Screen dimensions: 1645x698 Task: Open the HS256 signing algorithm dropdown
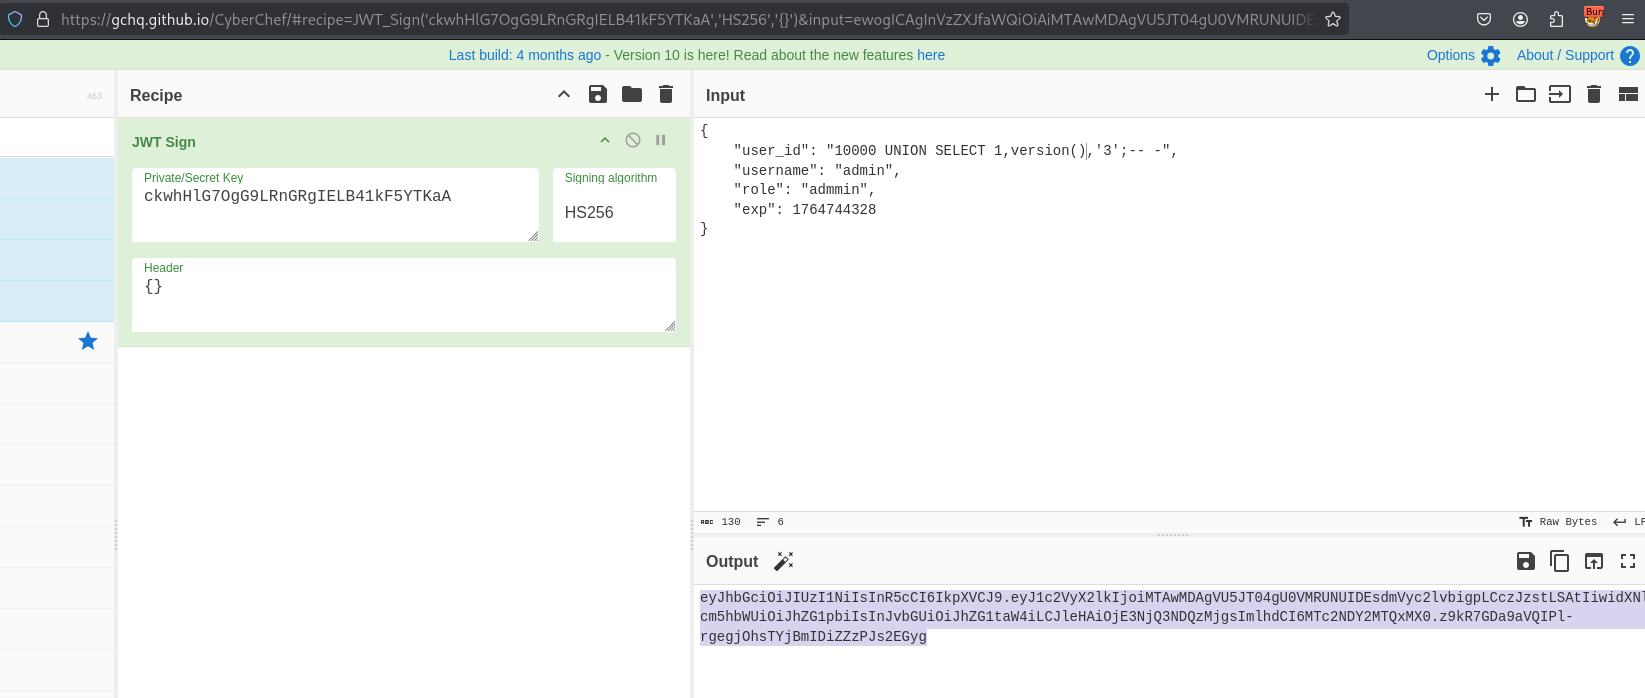(613, 212)
